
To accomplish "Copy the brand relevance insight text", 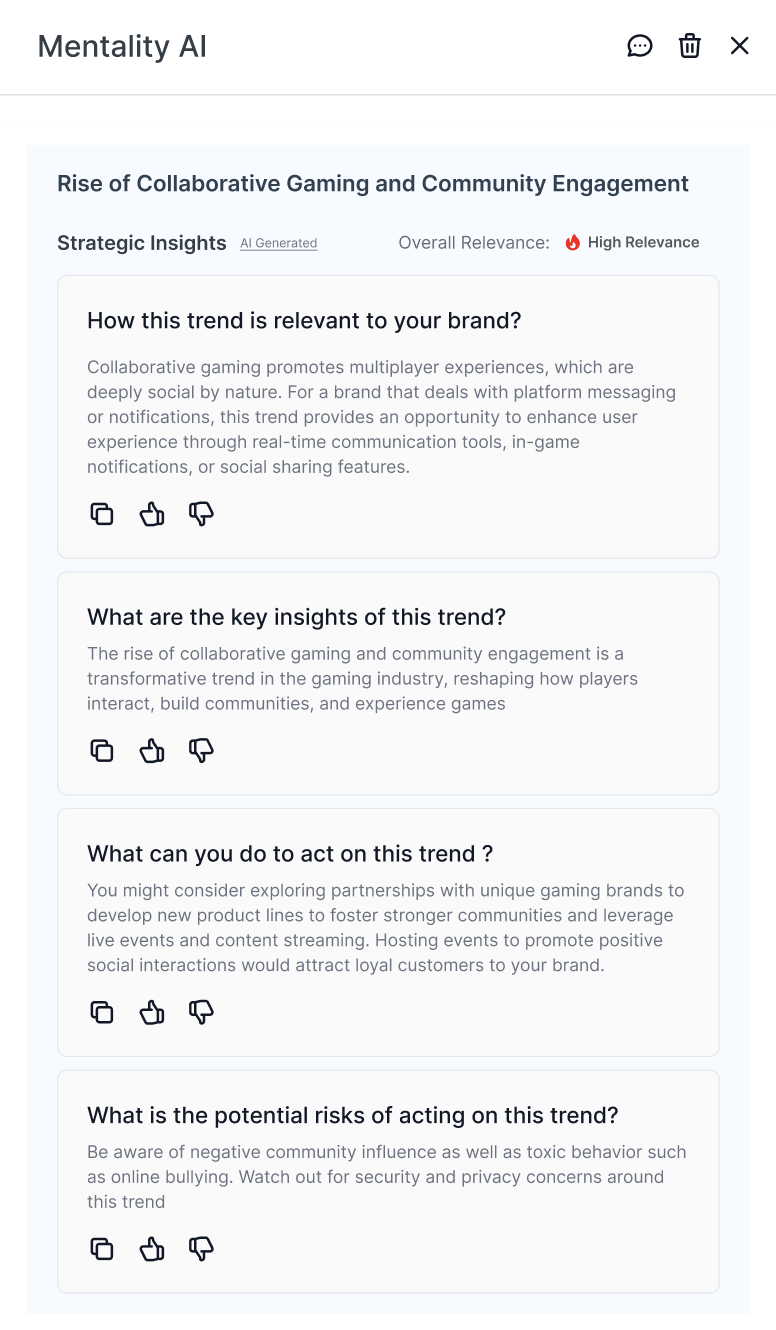I will point(102,514).
